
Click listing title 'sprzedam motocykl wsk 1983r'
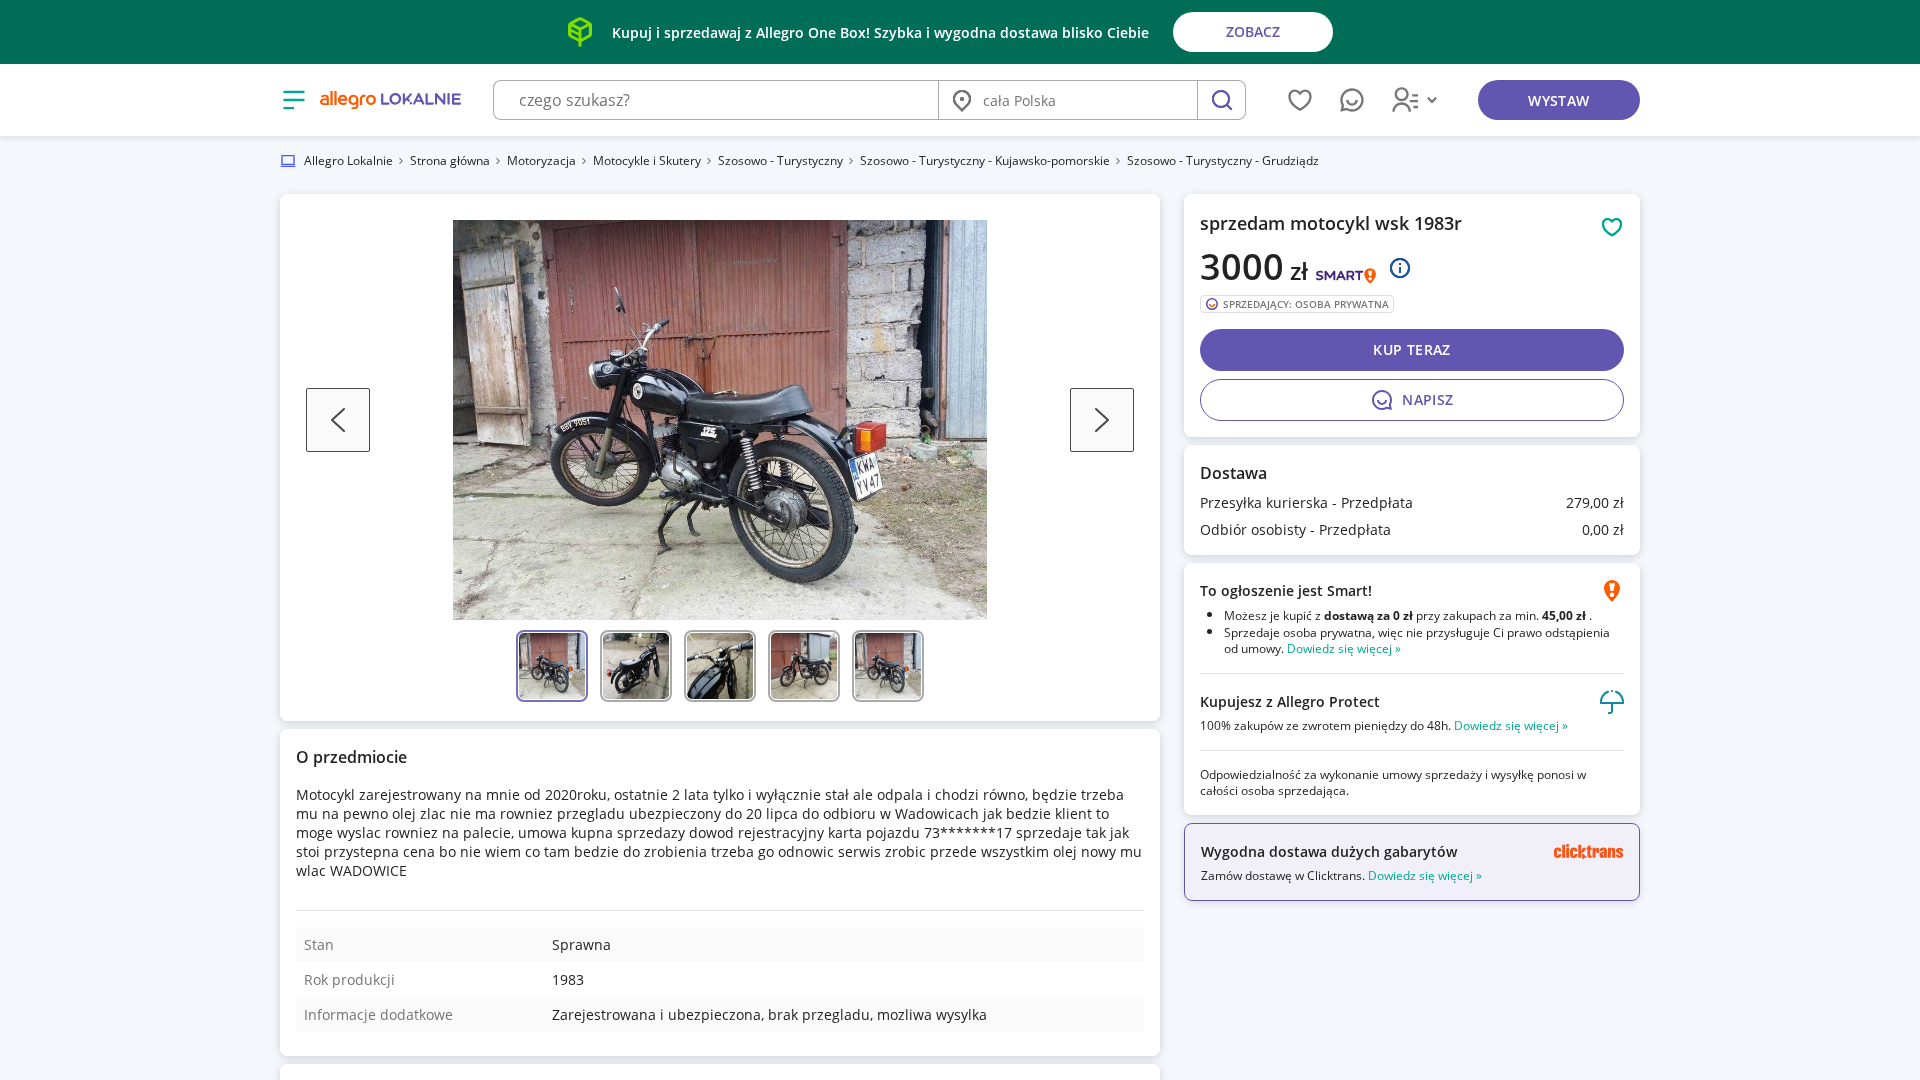pos(1330,224)
